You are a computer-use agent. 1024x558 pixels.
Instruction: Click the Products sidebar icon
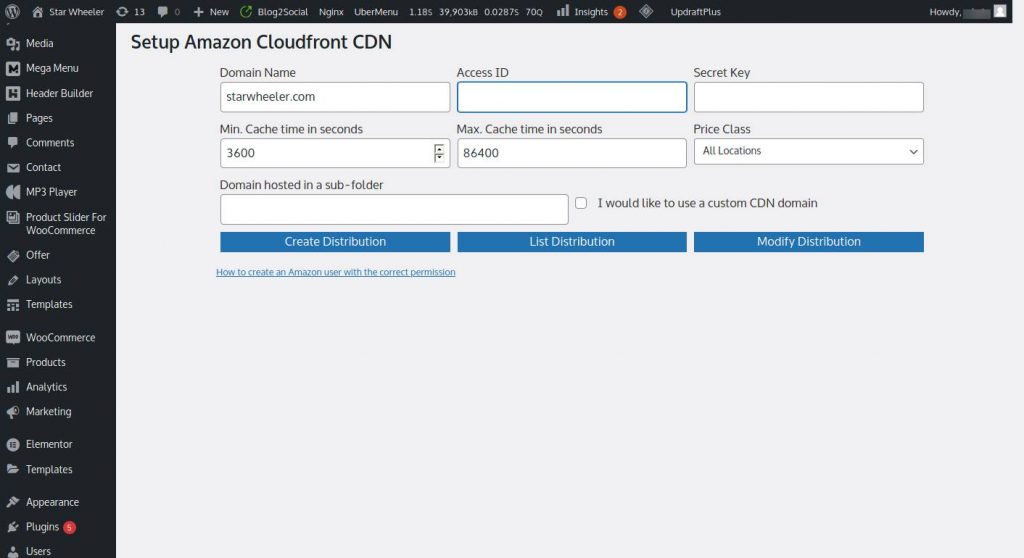click(13, 363)
